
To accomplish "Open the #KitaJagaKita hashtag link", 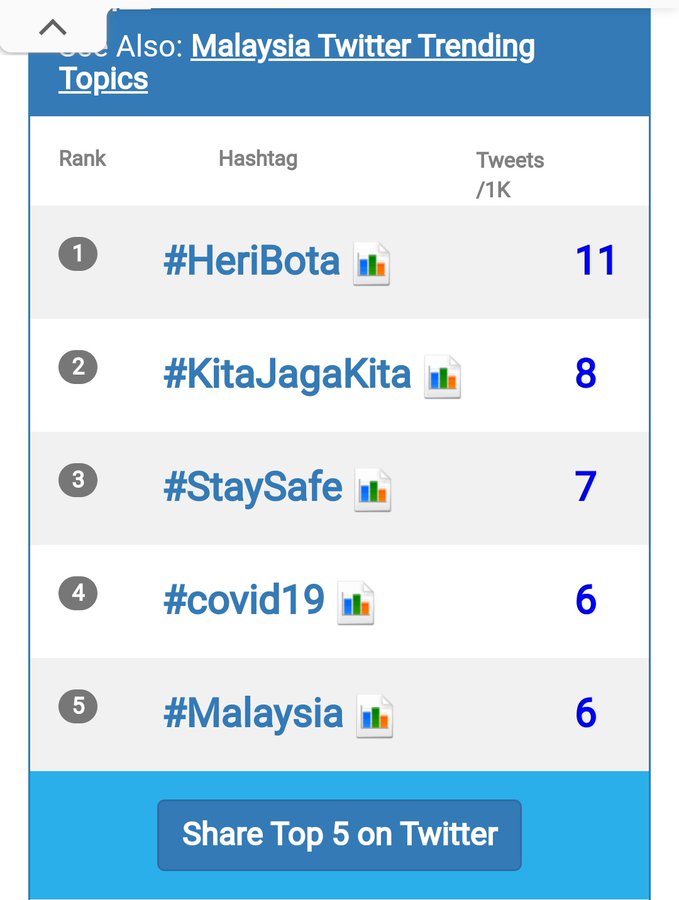I will click(288, 375).
